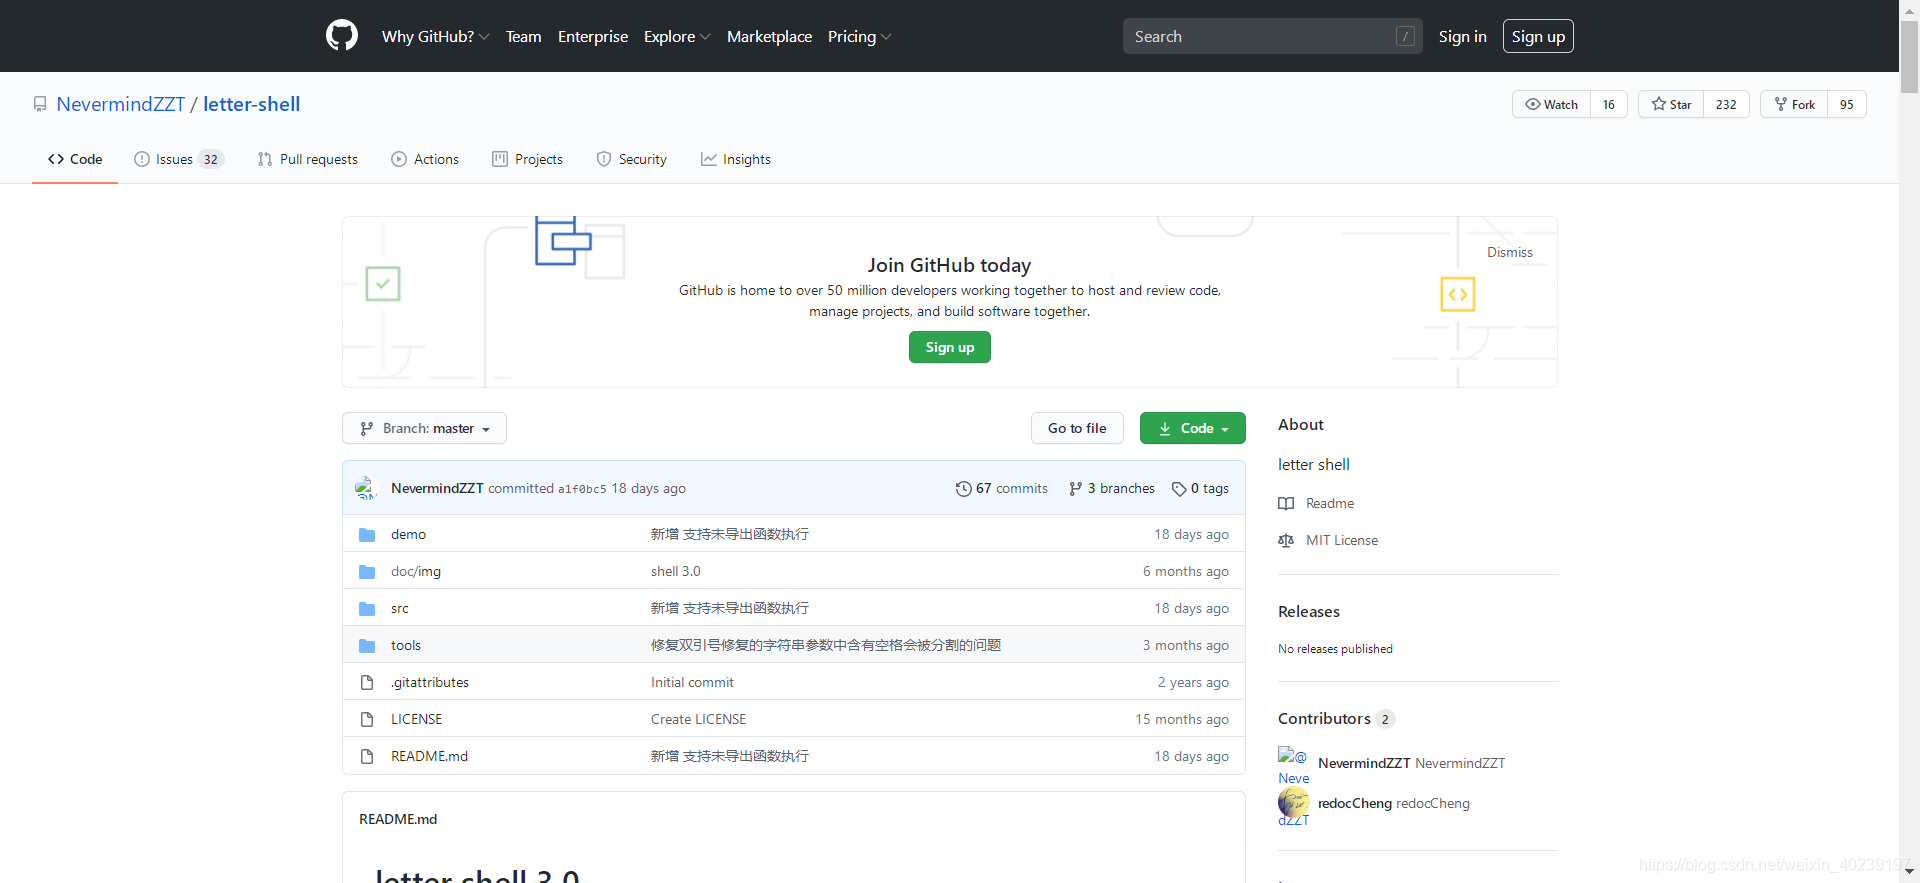Open the 'shell 3.0' commit message
1920x883 pixels.
pyautogui.click(x=676, y=572)
